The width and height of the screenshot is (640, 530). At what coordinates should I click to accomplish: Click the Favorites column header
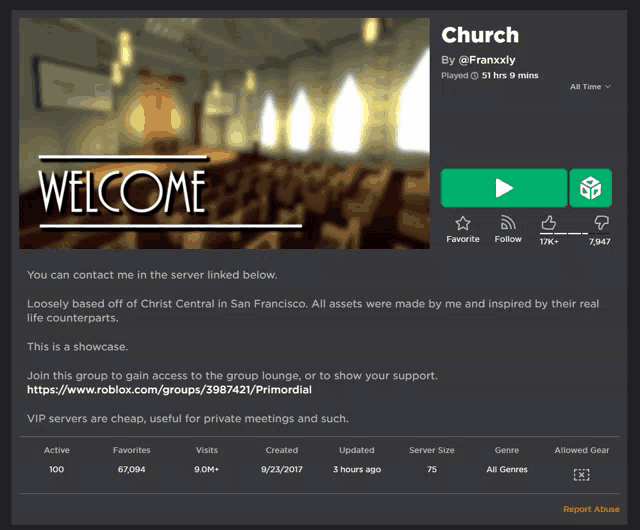click(x=131, y=450)
